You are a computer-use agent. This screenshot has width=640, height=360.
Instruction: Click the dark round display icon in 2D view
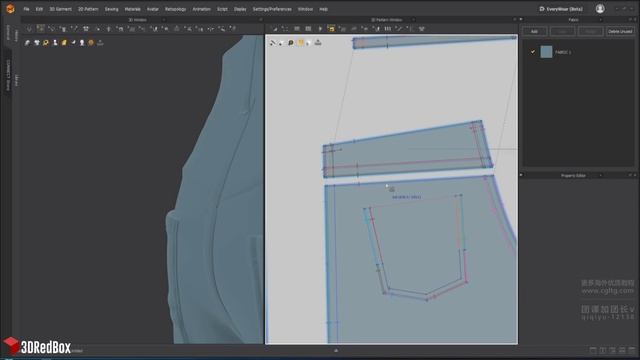[291, 42]
